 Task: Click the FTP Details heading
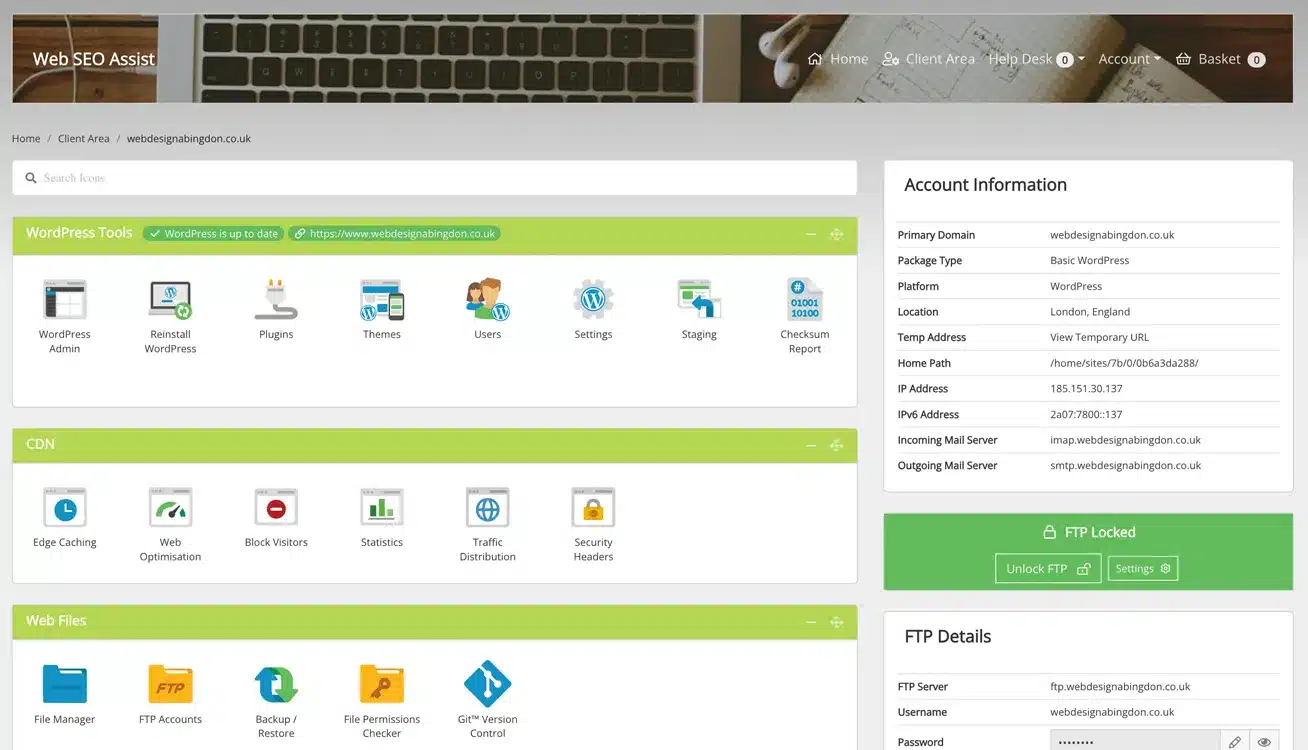[x=947, y=637]
